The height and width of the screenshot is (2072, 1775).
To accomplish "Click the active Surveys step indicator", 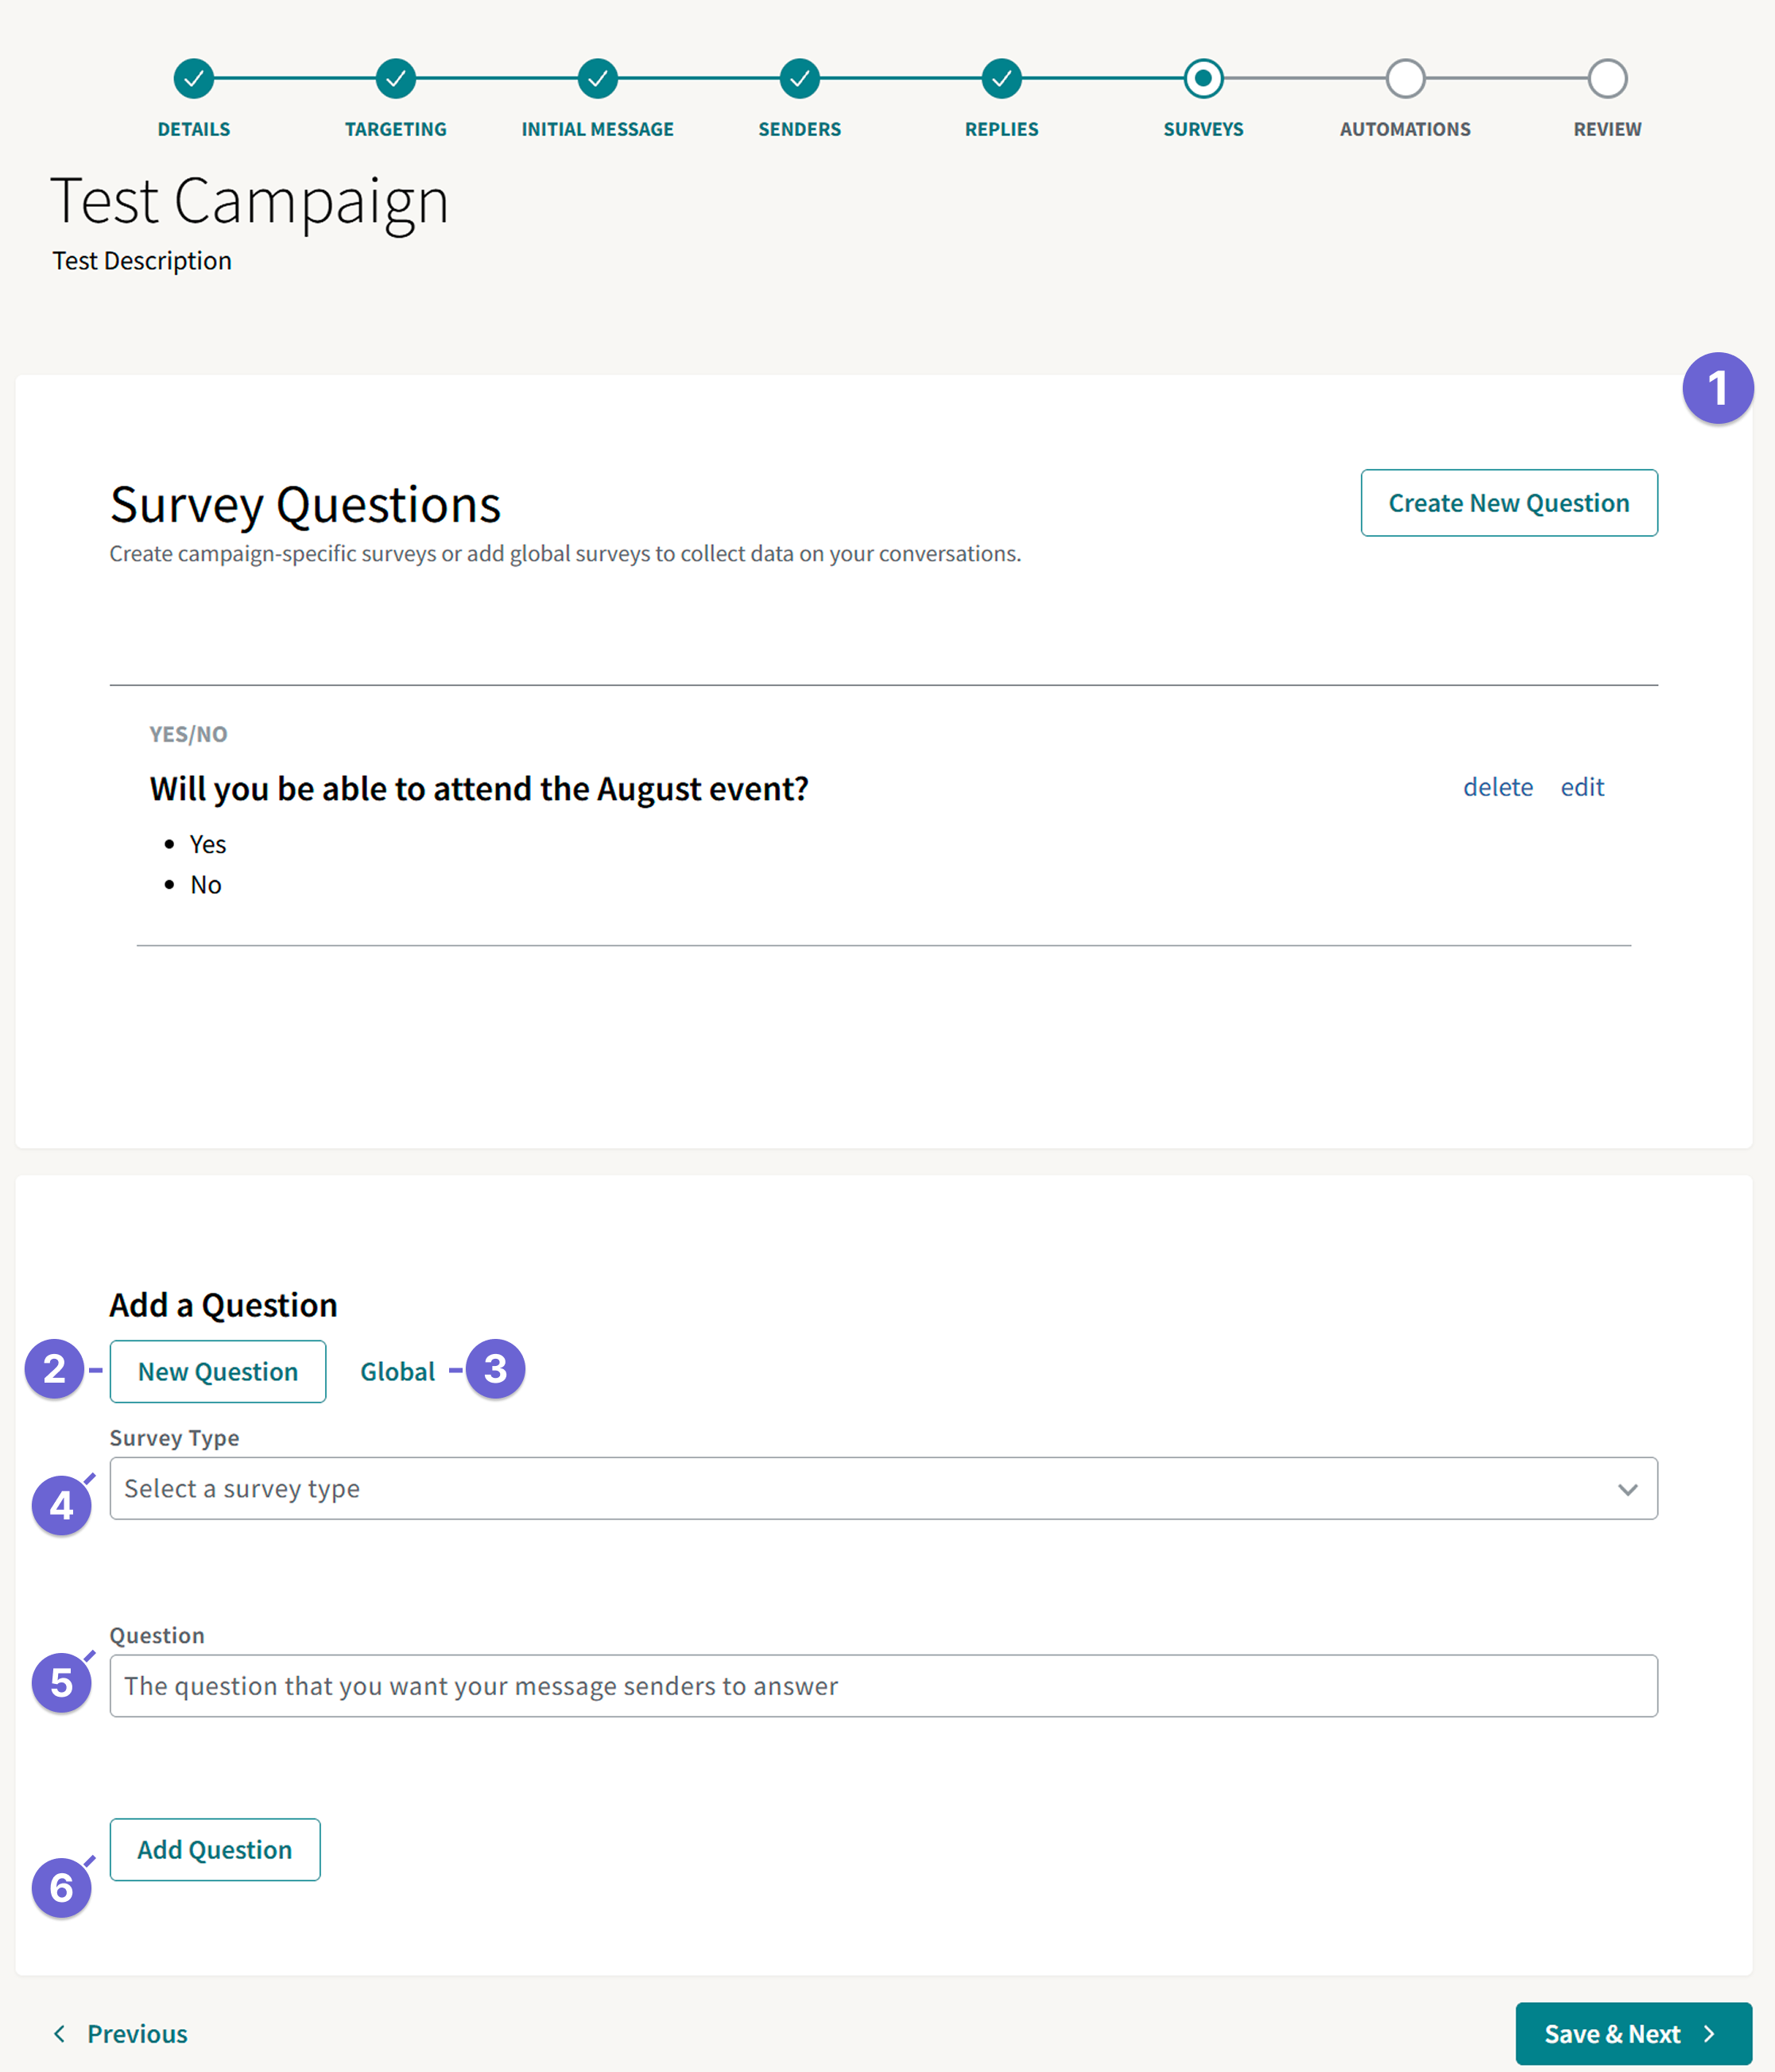I will (1203, 78).
